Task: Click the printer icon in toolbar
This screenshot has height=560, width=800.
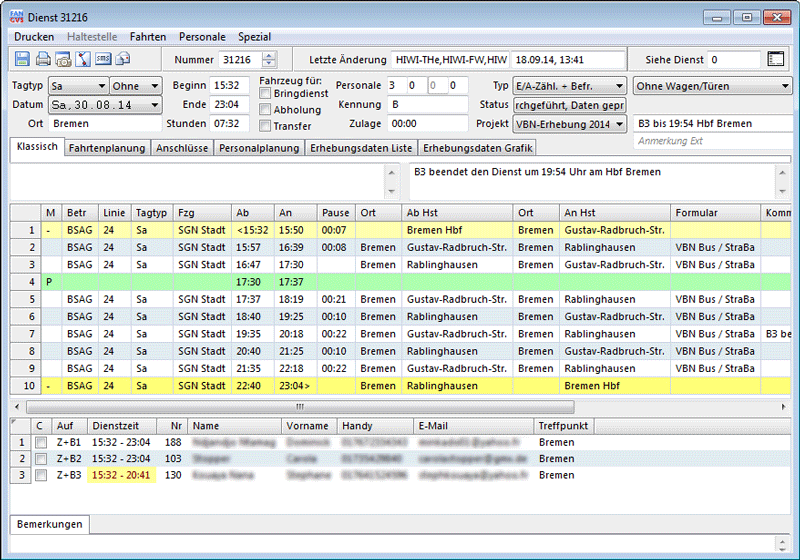Action: point(43,59)
